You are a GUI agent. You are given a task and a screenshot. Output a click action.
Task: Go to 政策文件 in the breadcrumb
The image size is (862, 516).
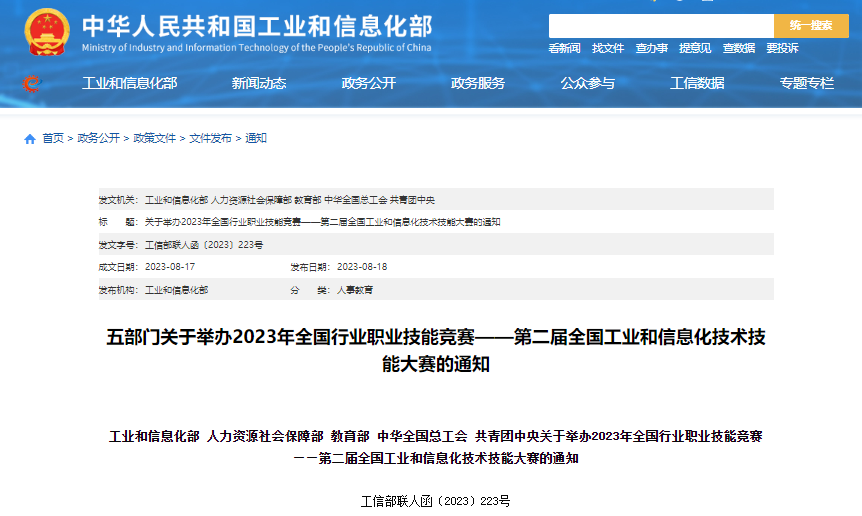pos(154,138)
